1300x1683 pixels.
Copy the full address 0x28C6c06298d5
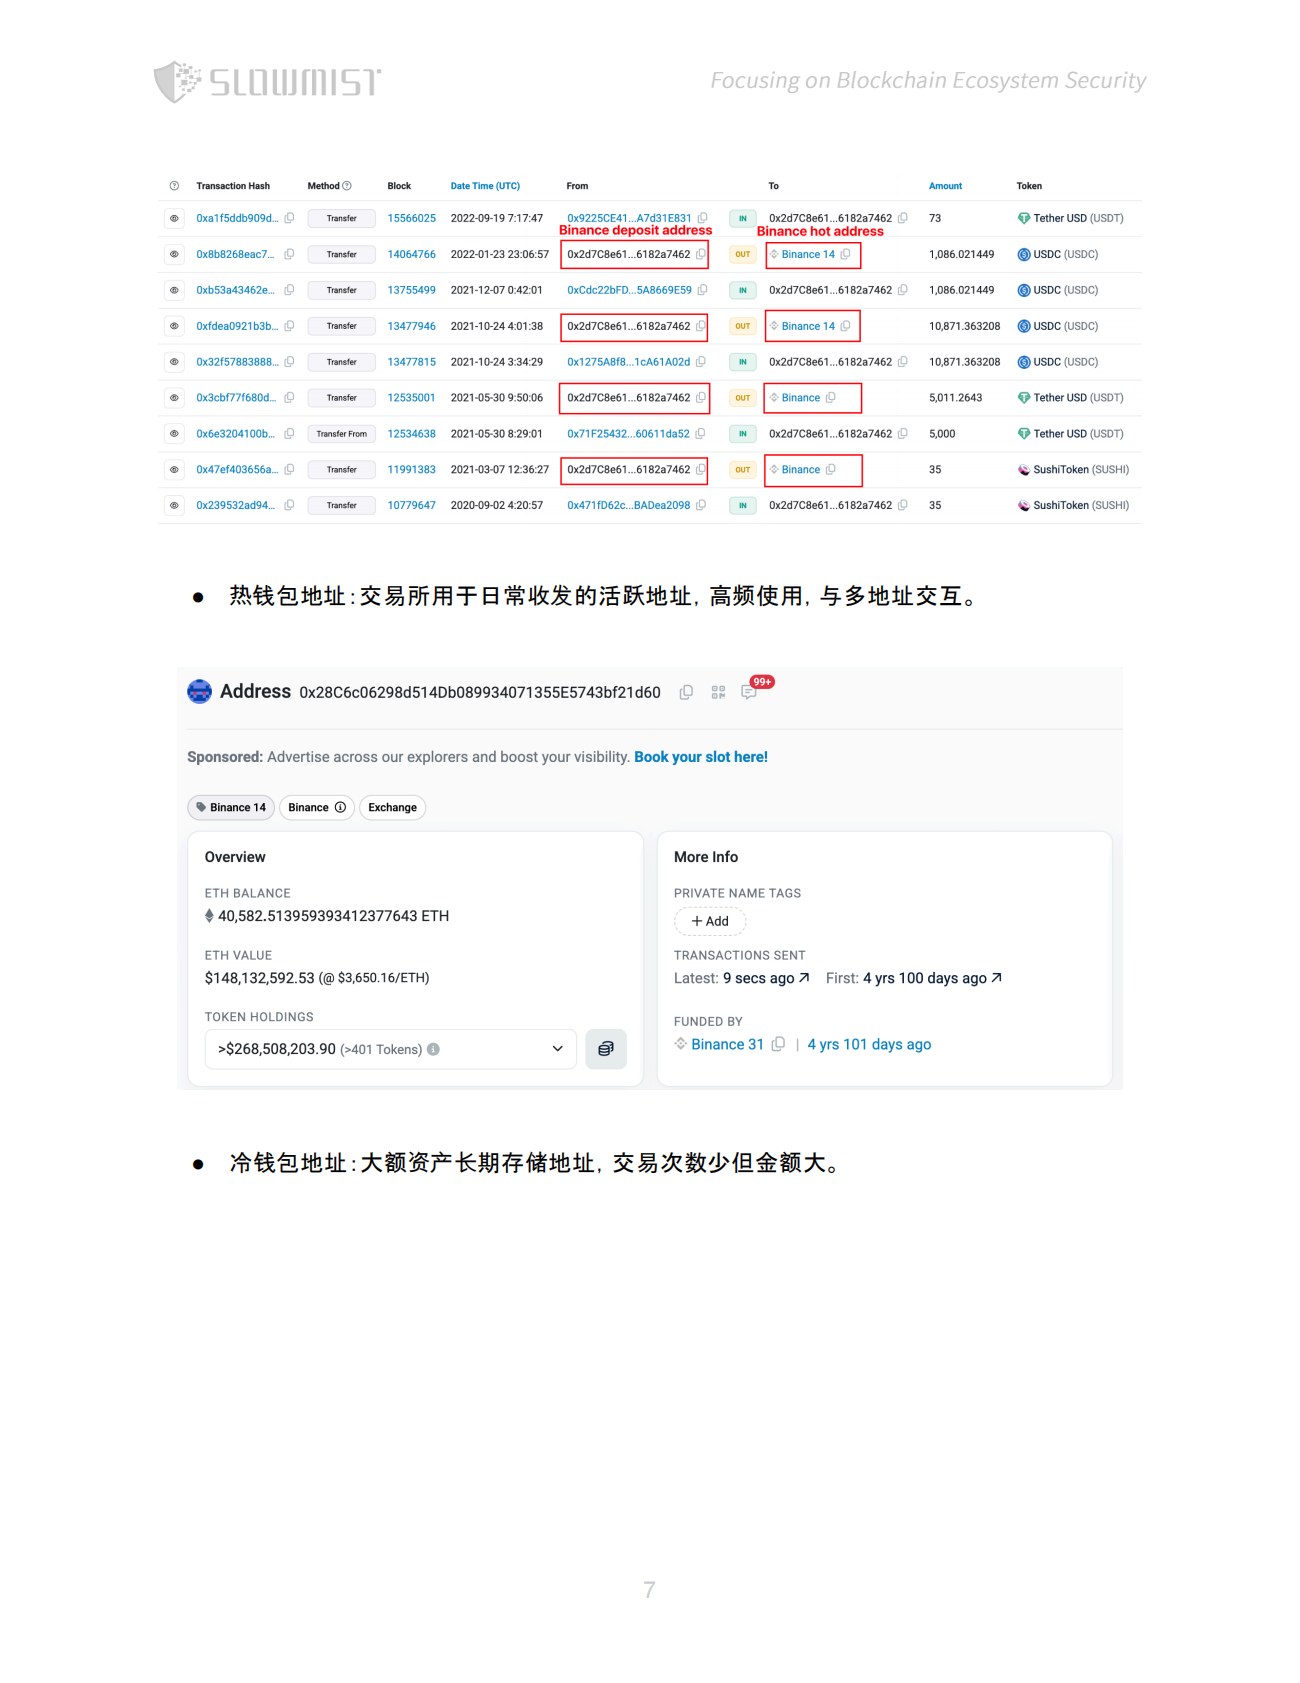pos(686,693)
